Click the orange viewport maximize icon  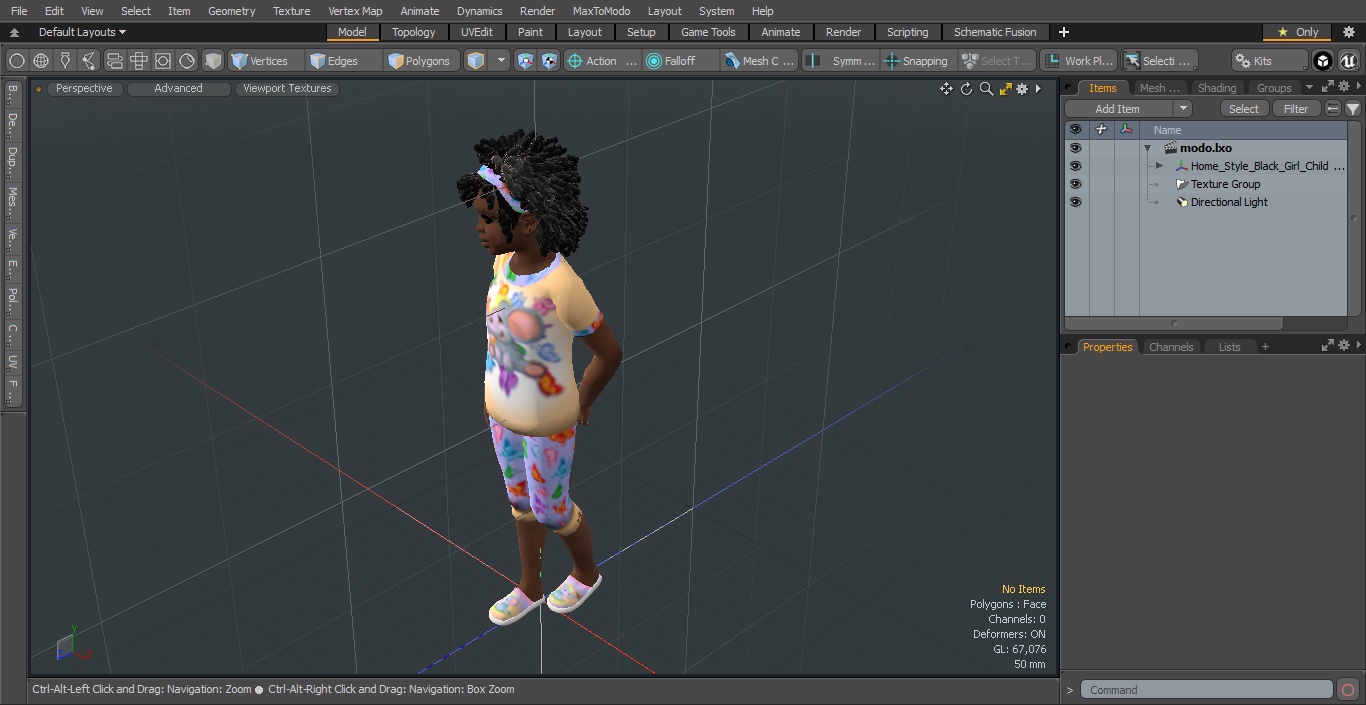click(x=1005, y=89)
